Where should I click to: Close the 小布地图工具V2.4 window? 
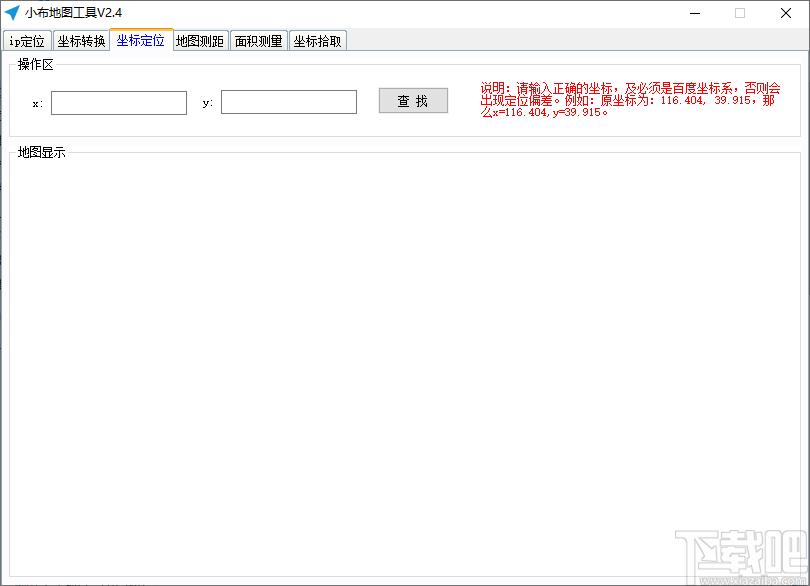tap(786, 13)
